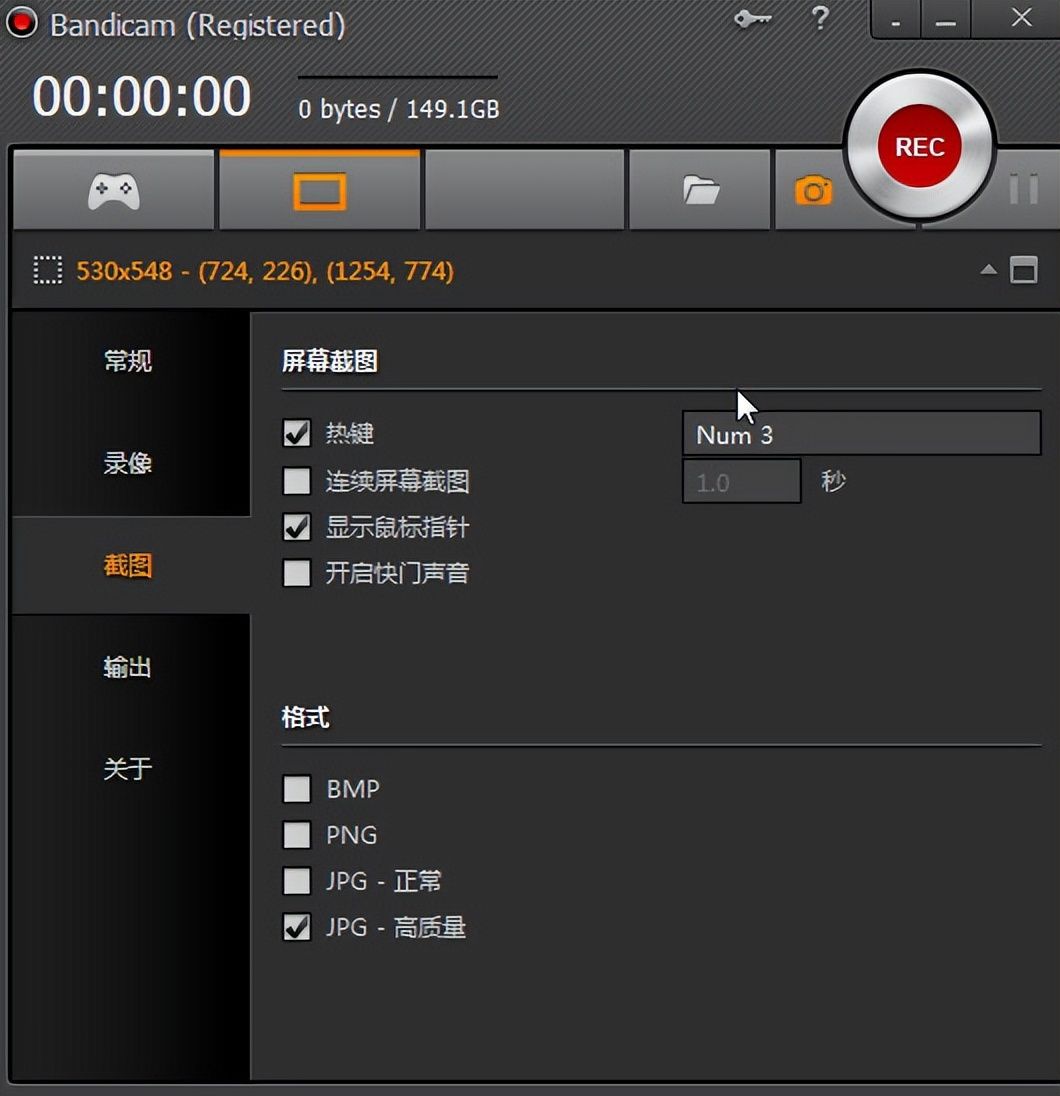Open the output folder icon
The width and height of the screenshot is (1060, 1096).
coord(701,190)
